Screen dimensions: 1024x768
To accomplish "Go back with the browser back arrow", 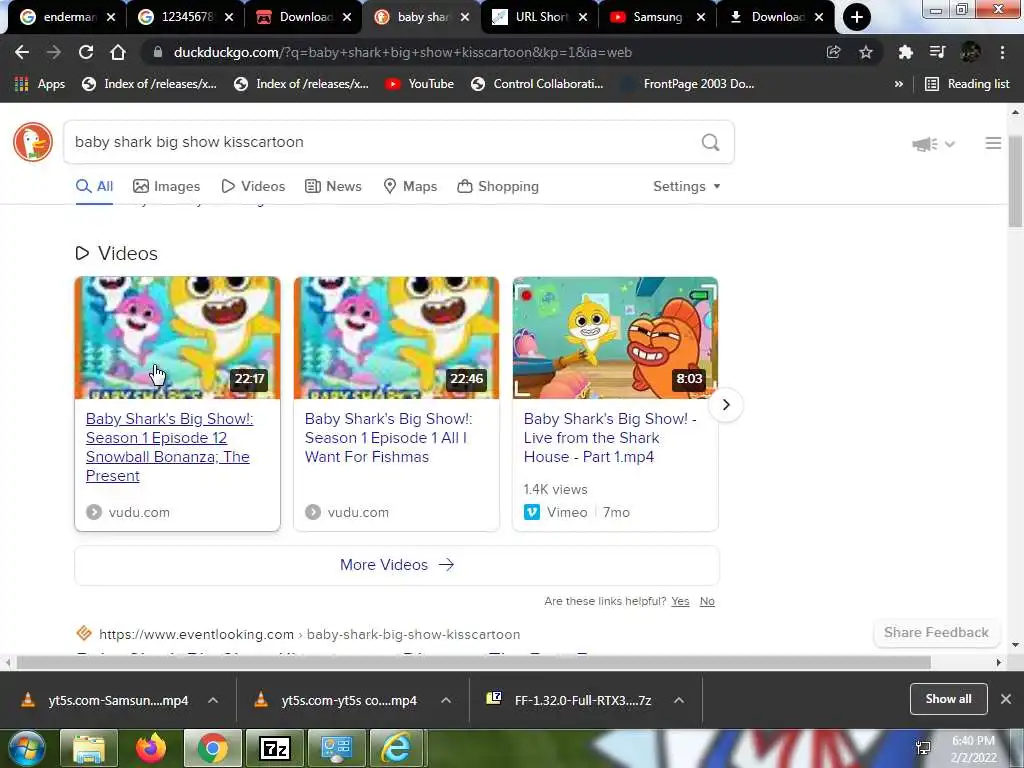I will [22, 52].
